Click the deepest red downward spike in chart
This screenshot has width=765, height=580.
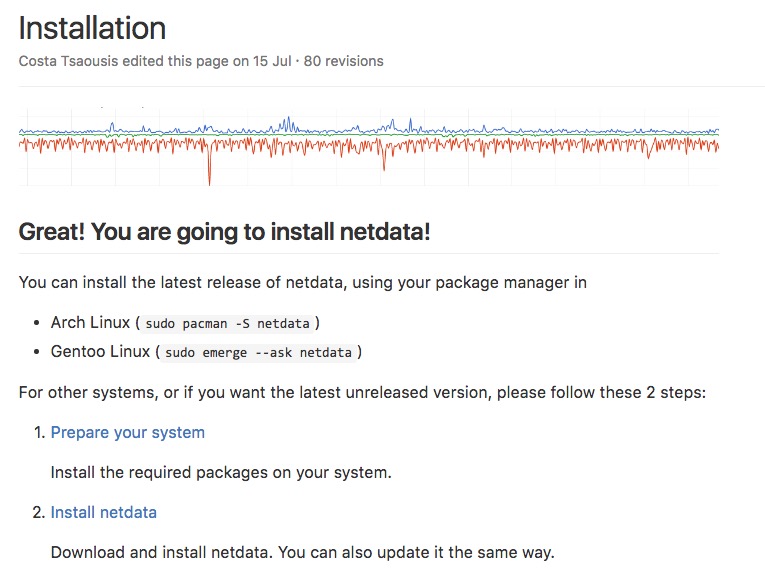coord(209,180)
